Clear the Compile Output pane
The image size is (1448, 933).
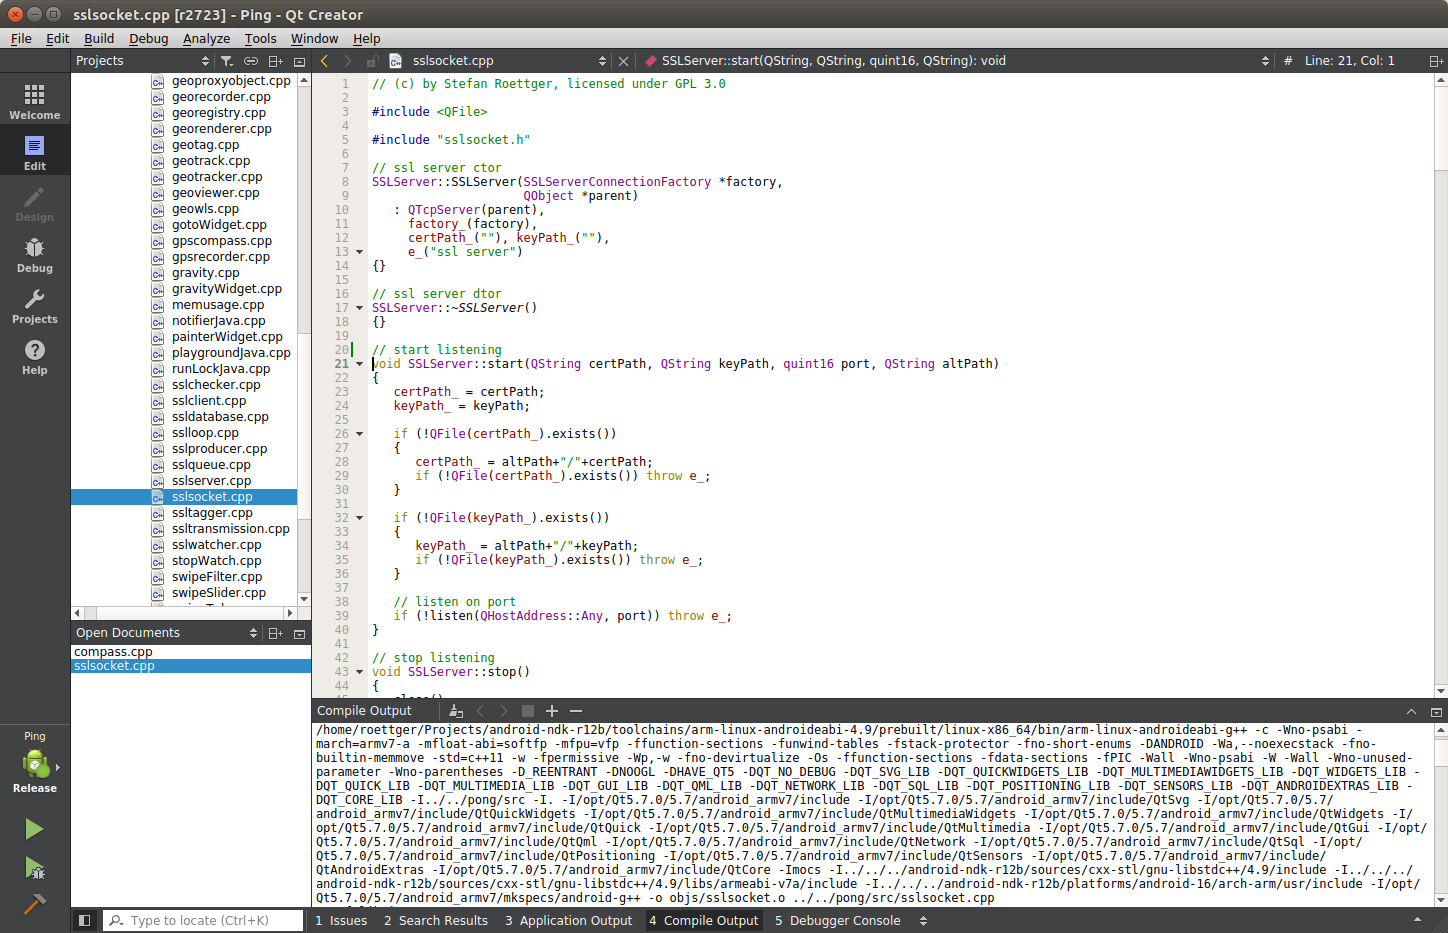(456, 711)
